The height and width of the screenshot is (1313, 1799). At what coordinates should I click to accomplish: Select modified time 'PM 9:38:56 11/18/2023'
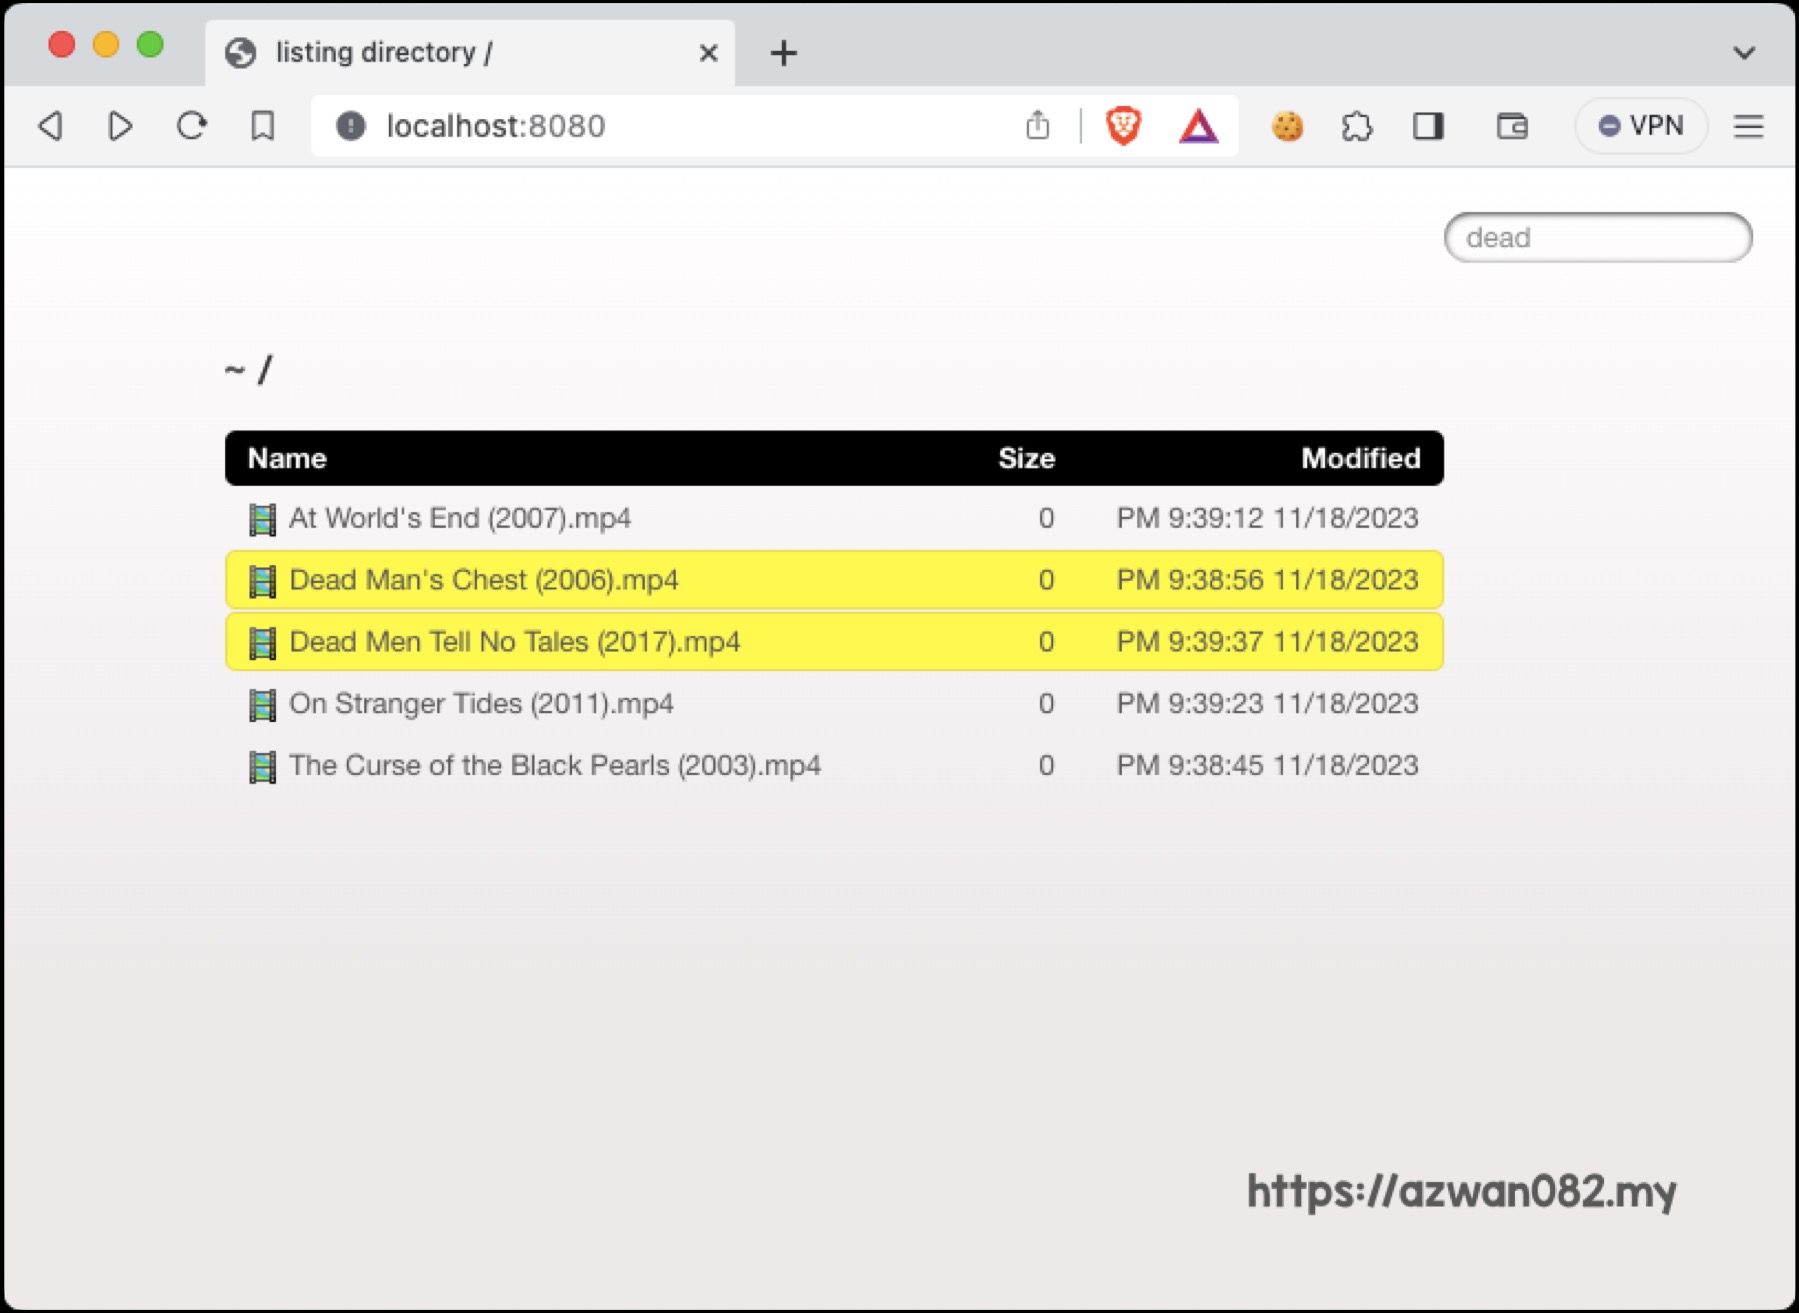click(1267, 580)
